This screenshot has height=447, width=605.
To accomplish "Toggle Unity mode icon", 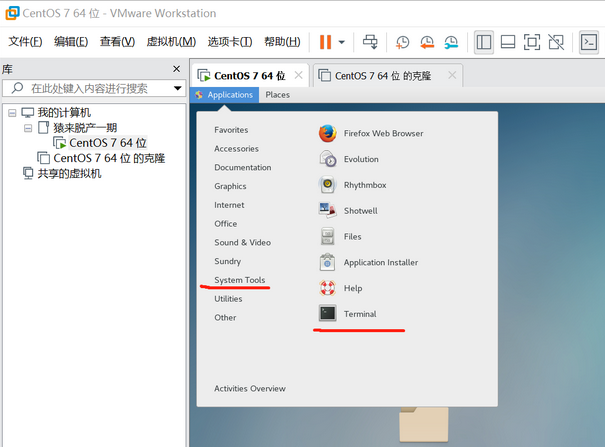I will (556, 42).
